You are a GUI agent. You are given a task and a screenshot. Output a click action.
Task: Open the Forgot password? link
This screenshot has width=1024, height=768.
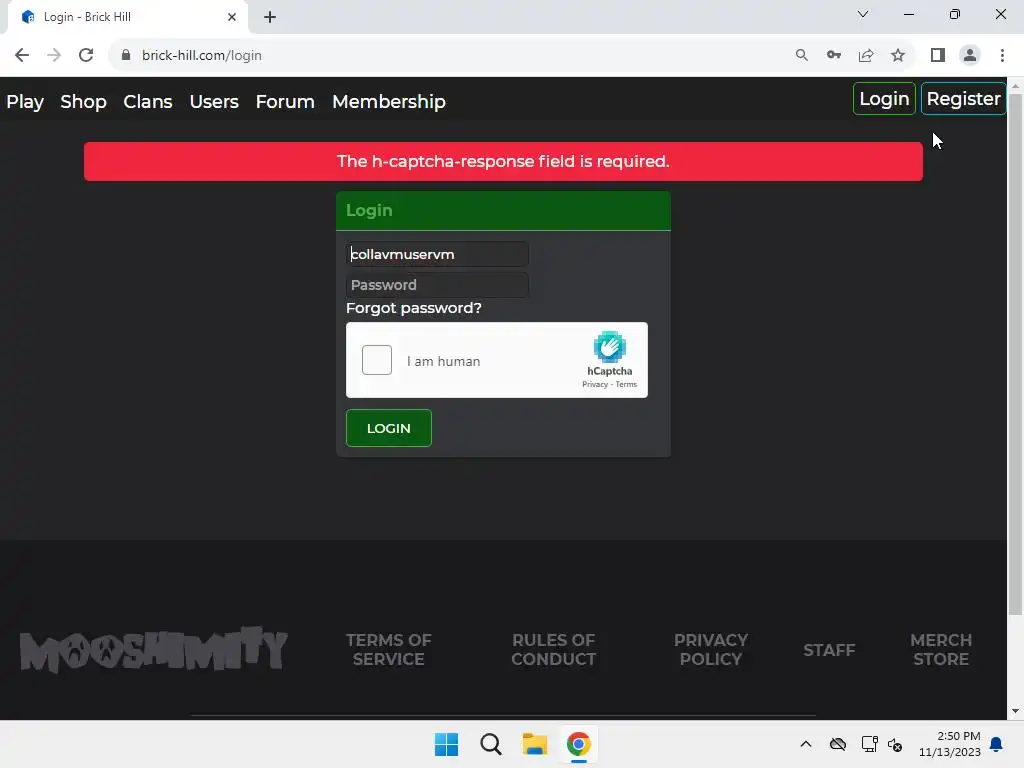tap(413, 308)
